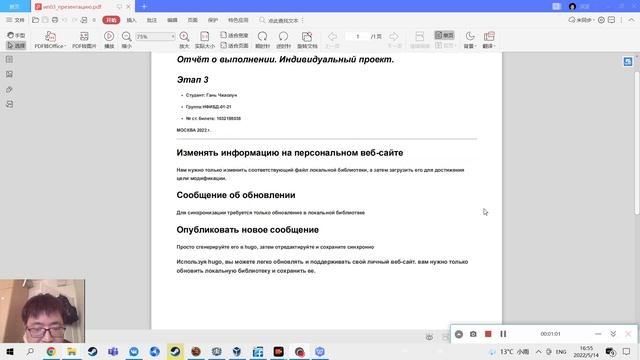Switch to the Protect (保护) tab
Viewport: 640px width, 360px height.
tap(213, 20)
